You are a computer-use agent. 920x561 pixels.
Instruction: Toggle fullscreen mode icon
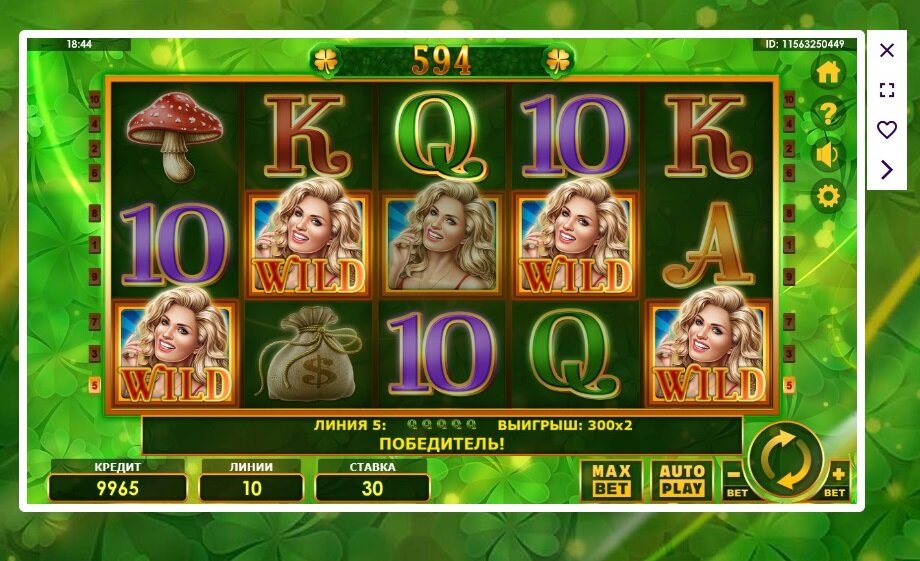(x=887, y=90)
